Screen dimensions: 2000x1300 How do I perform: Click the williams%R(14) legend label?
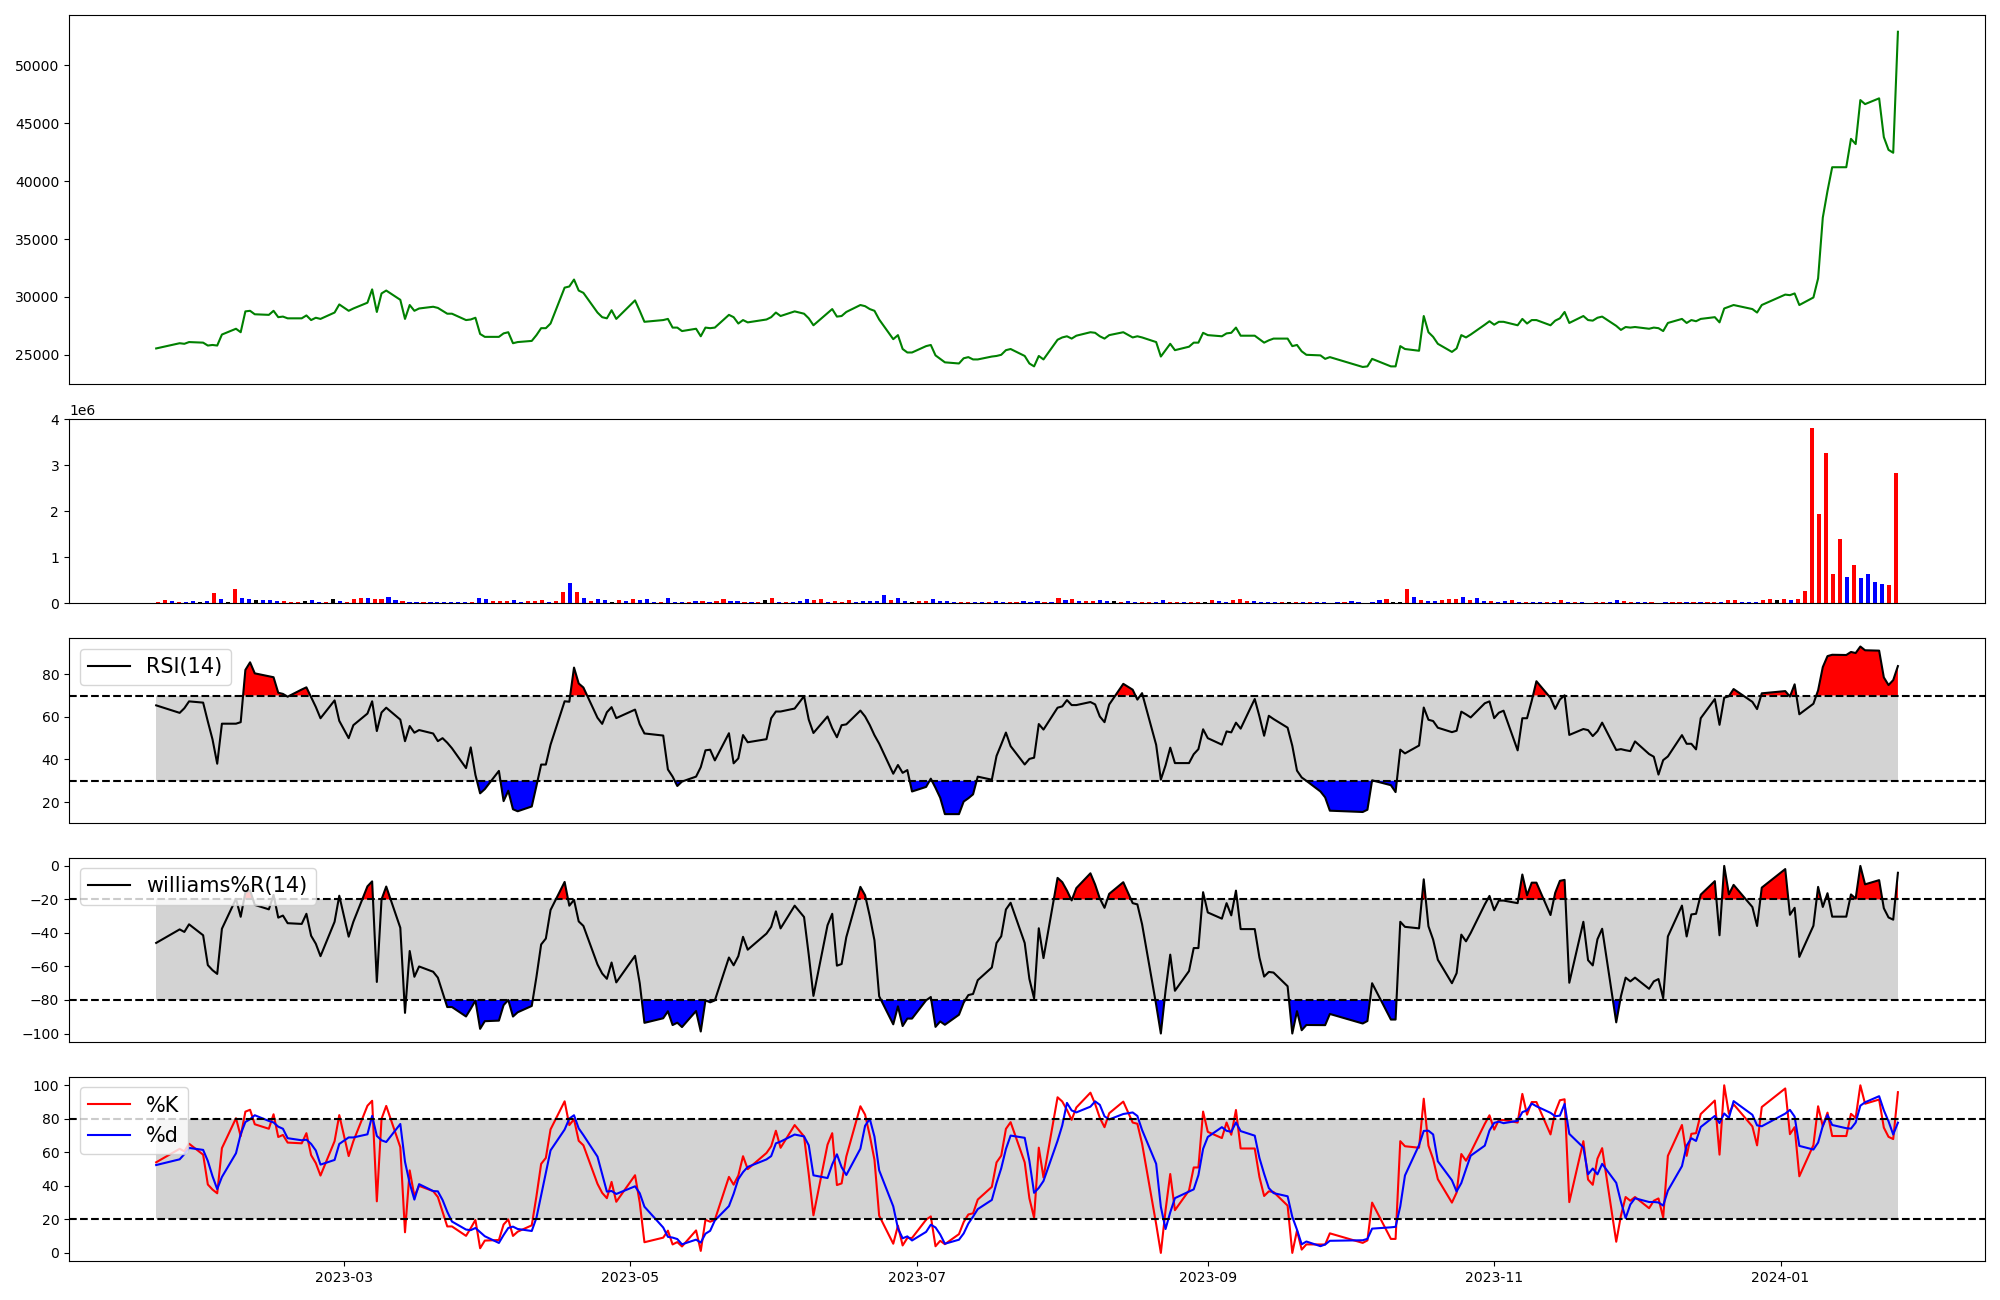click(226, 885)
